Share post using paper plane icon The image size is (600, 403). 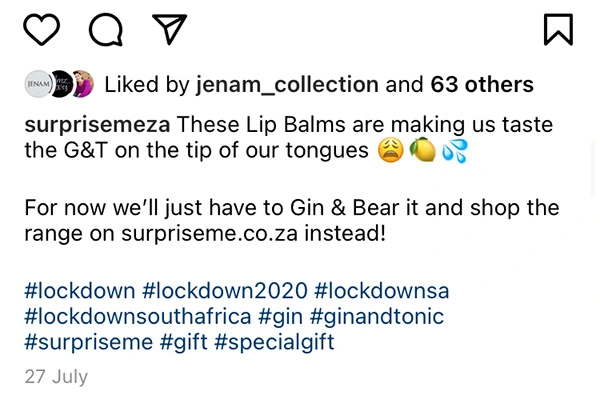pyautogui.click(x=171, y=29)
